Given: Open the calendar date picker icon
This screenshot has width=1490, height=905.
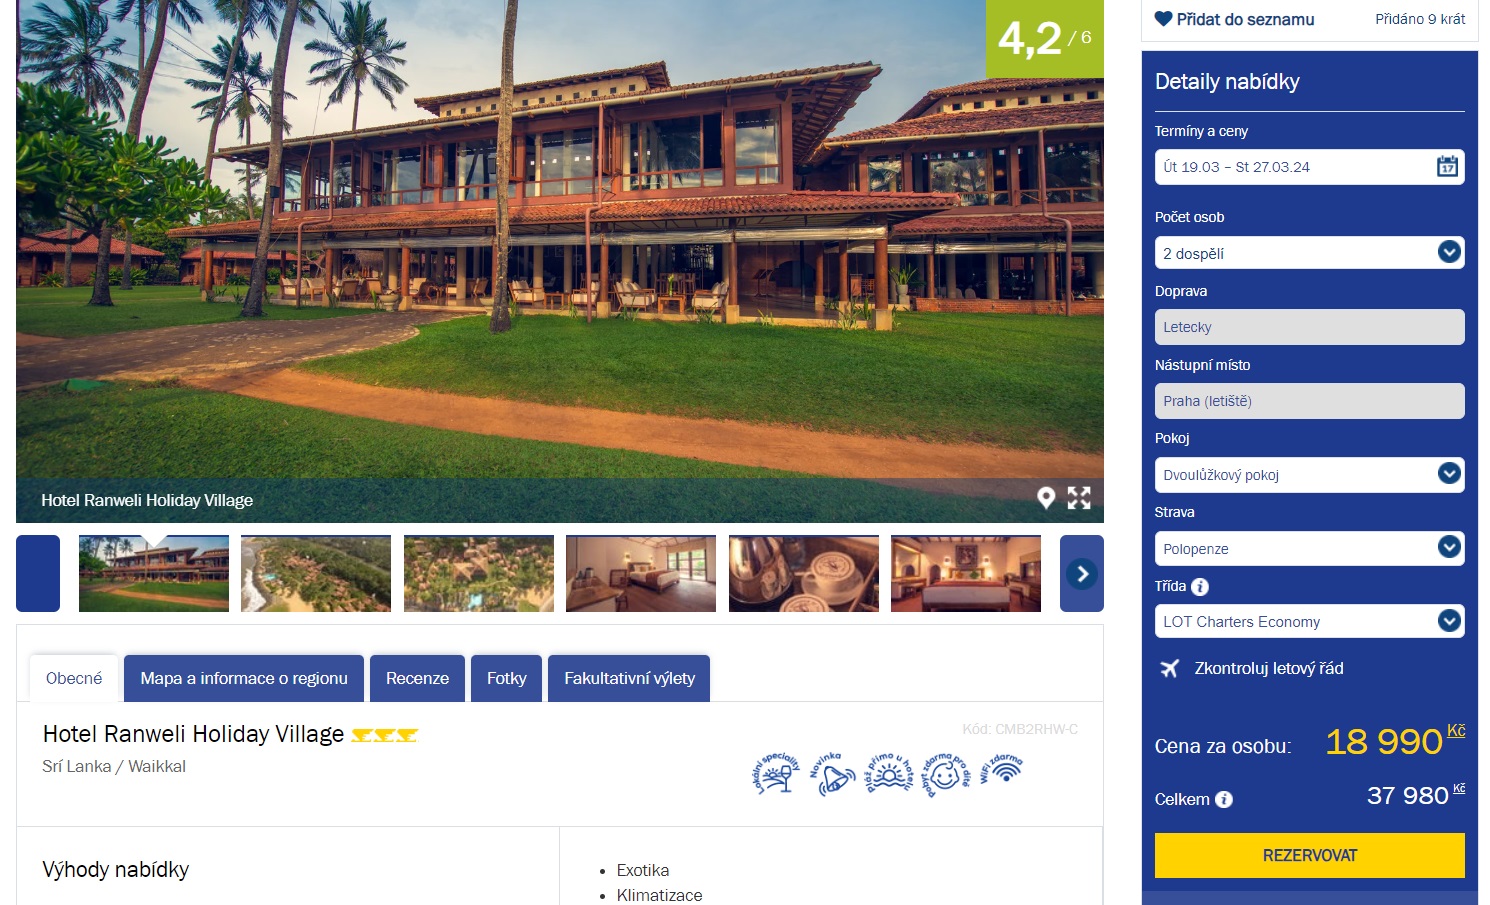Looking at the screenshot, I should pyautogui.click(x=1447, y=167).
